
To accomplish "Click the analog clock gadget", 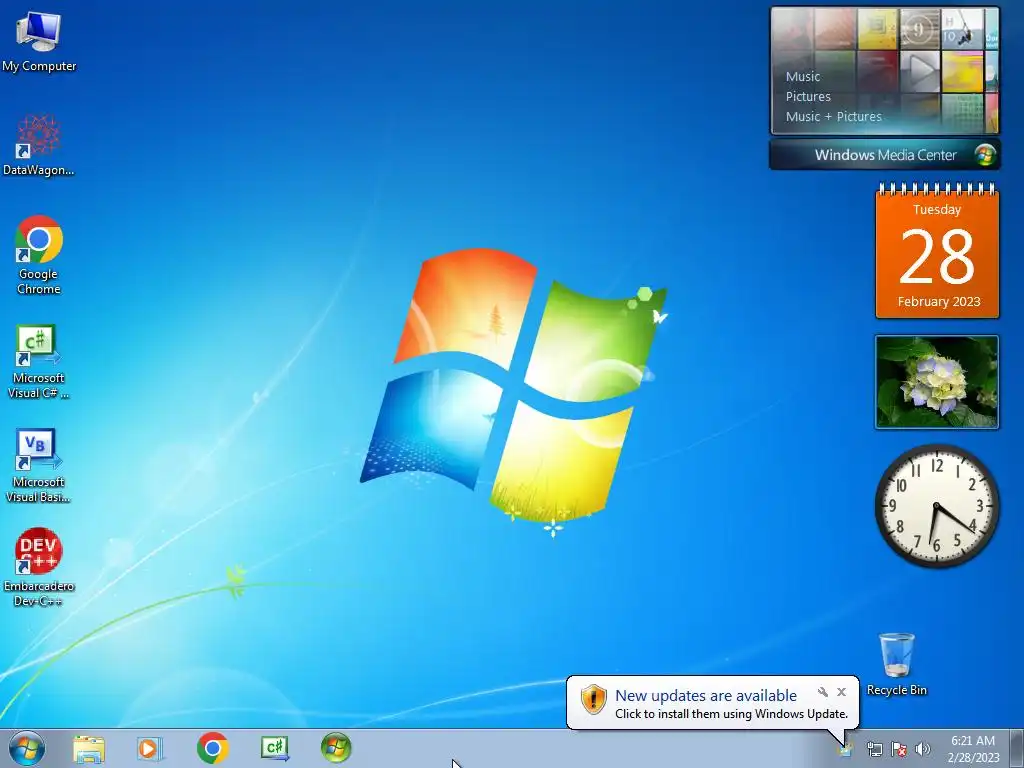I will click(937, 505).
